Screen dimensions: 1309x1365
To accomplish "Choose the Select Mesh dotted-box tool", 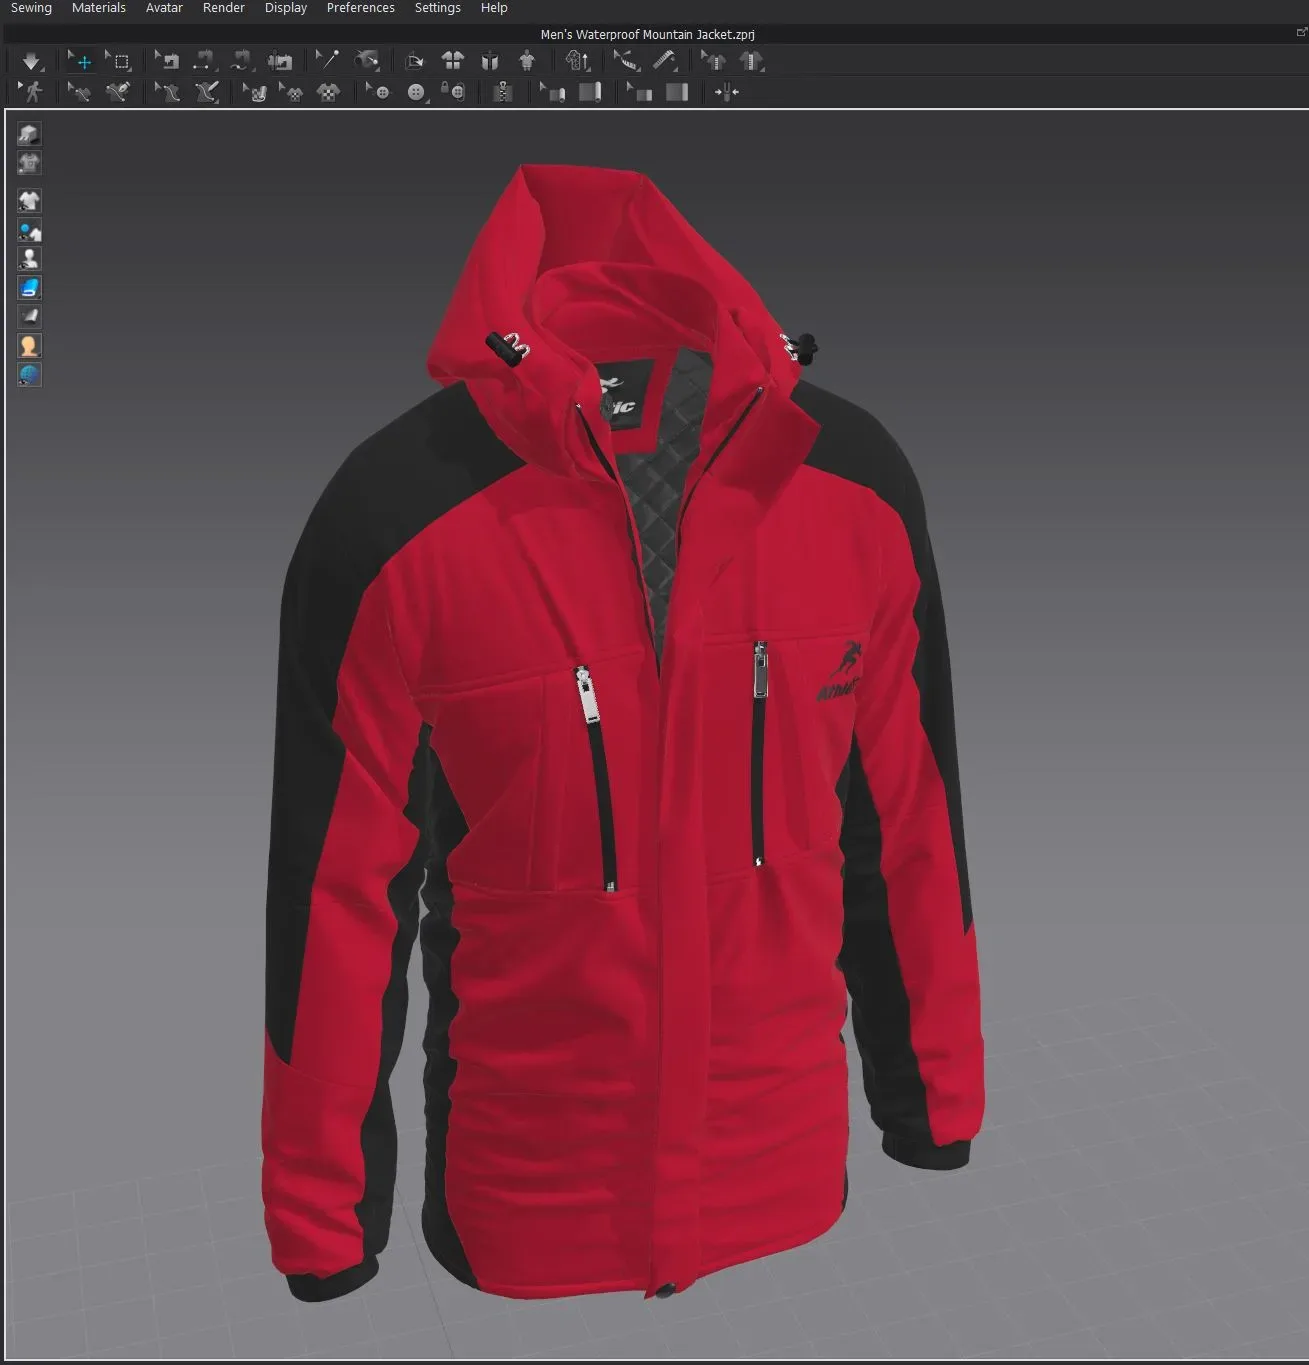I will pos(119,61).
